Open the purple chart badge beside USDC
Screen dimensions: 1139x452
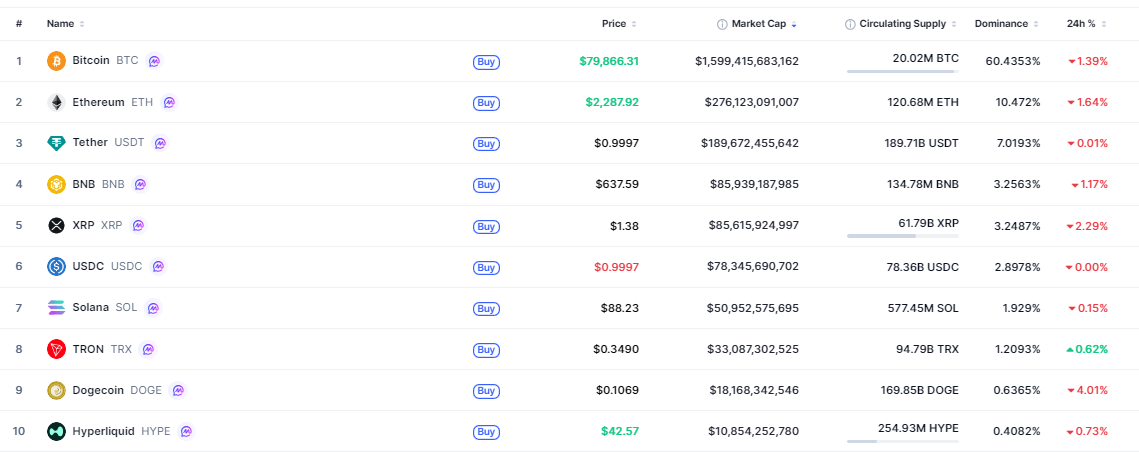(158, 267)
